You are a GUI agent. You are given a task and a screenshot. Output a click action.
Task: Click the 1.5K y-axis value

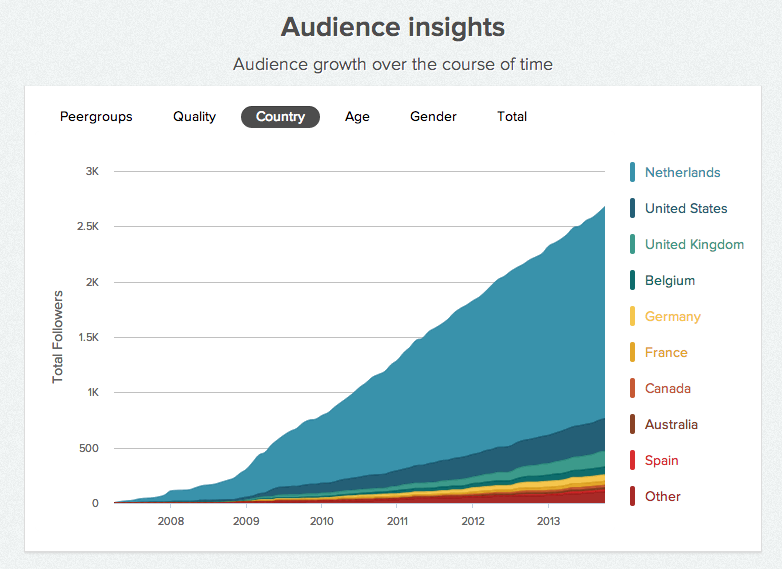coord(88,338)
